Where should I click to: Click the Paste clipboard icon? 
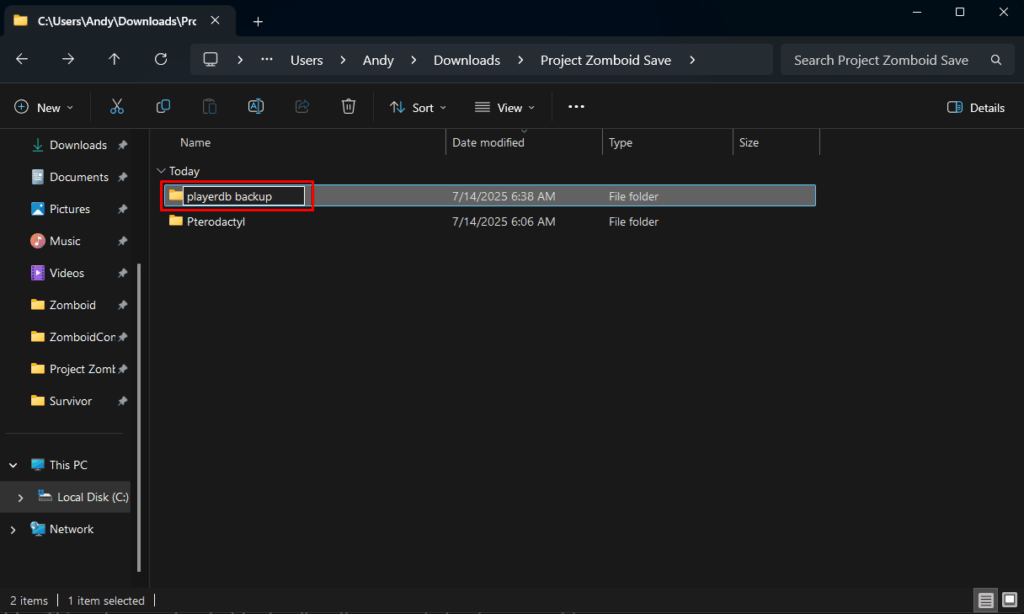[x=210, y=106]
